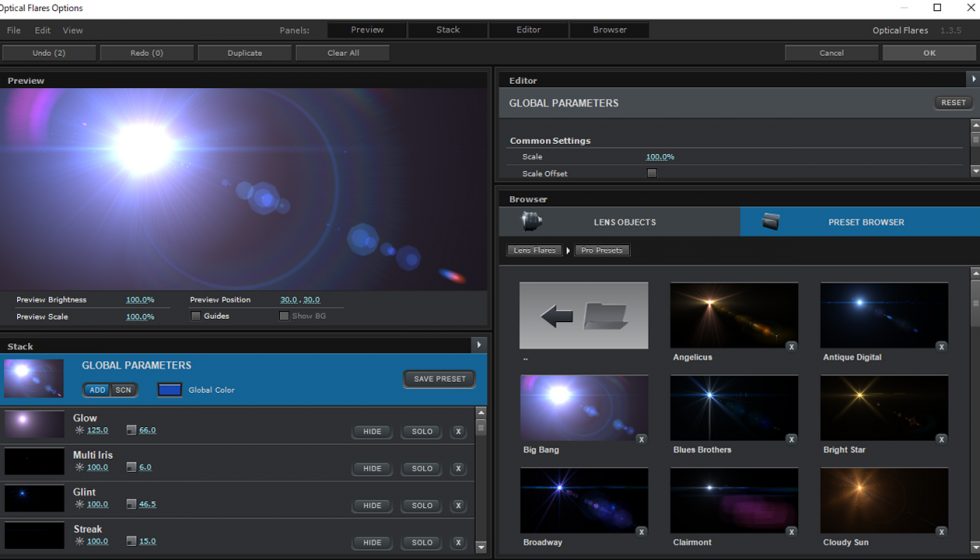
Task: Toggle the Scale Offset checkbox
Action: click(652, 173)
